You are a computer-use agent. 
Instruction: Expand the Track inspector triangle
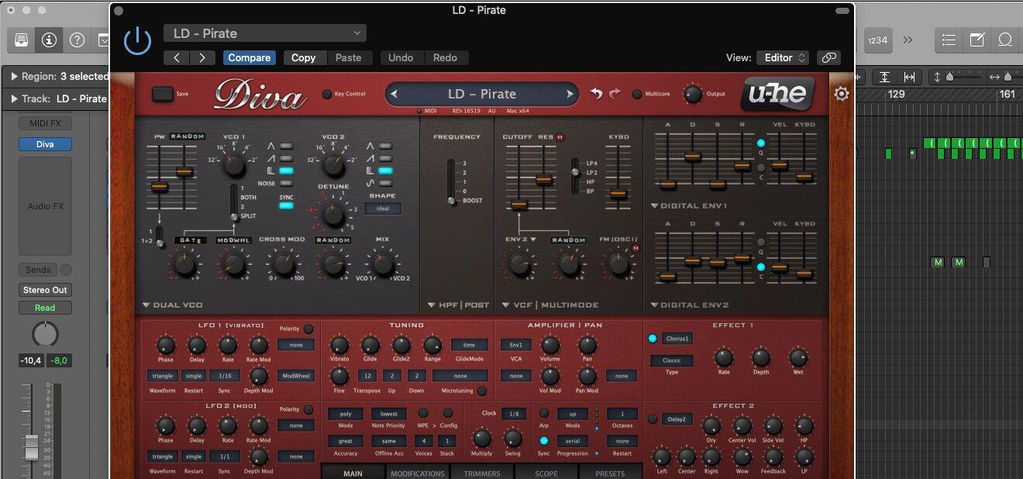pos(14,99)
